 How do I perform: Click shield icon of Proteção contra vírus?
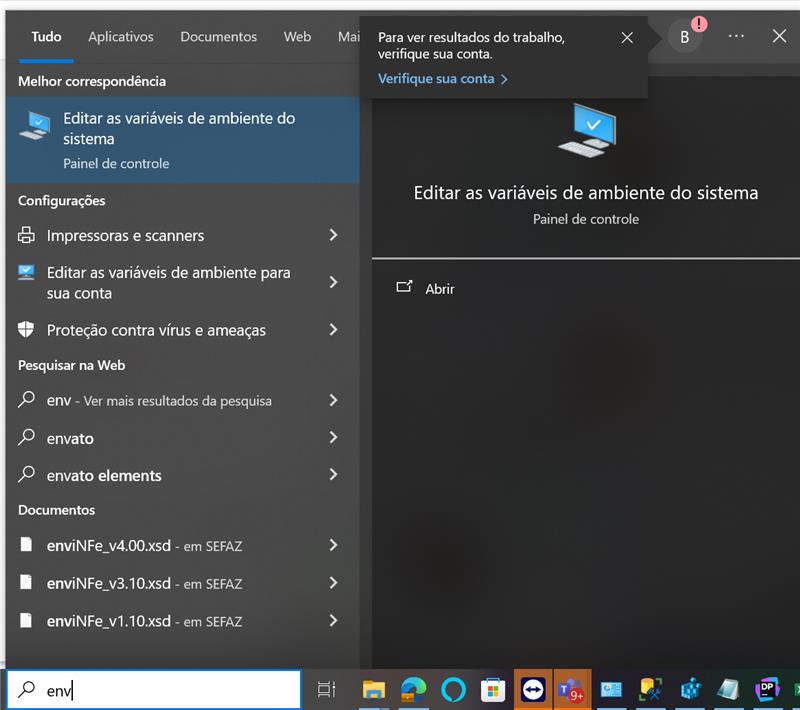point(26,329)
